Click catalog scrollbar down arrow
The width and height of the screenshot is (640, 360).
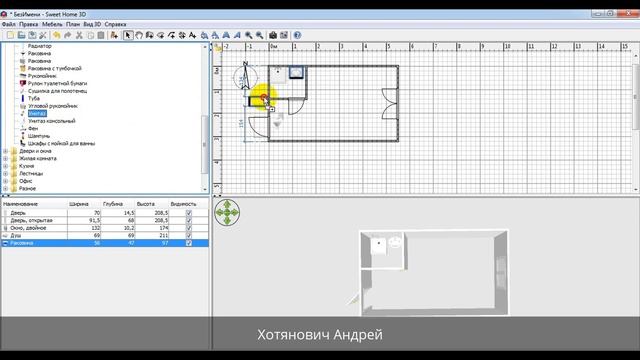[x=205, y=189]
